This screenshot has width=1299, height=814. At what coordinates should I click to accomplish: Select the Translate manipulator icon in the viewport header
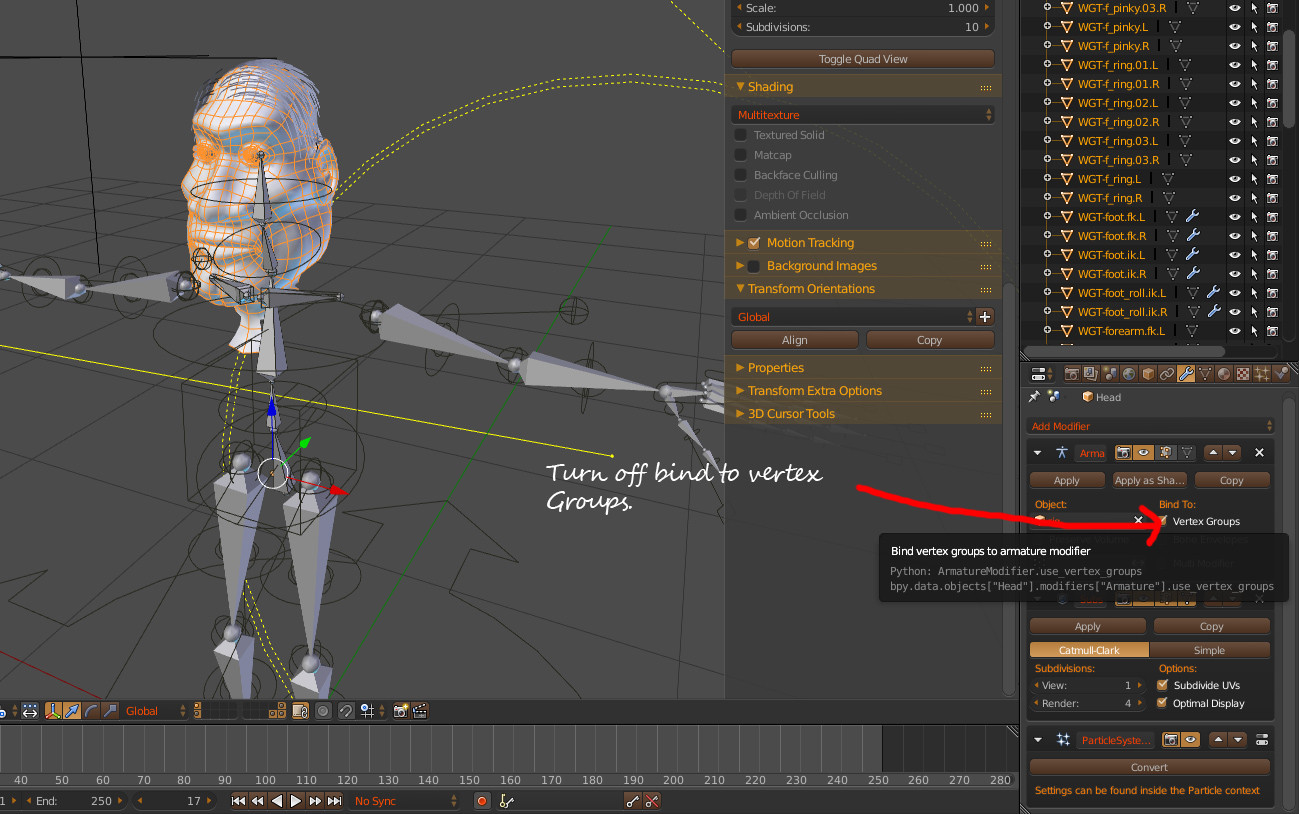[x=72, y=711]
